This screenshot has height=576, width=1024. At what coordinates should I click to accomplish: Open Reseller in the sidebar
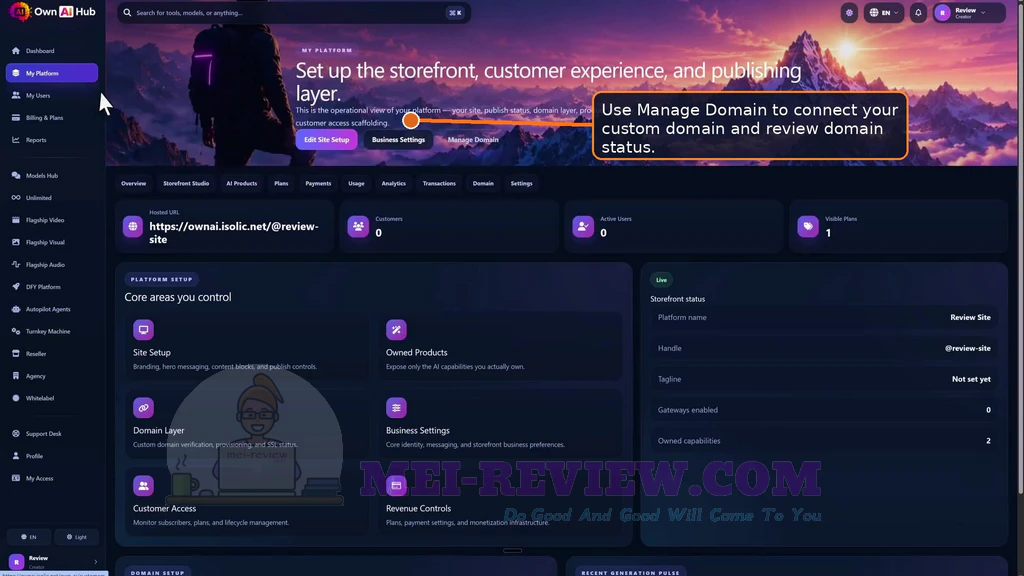coord(52,354)
